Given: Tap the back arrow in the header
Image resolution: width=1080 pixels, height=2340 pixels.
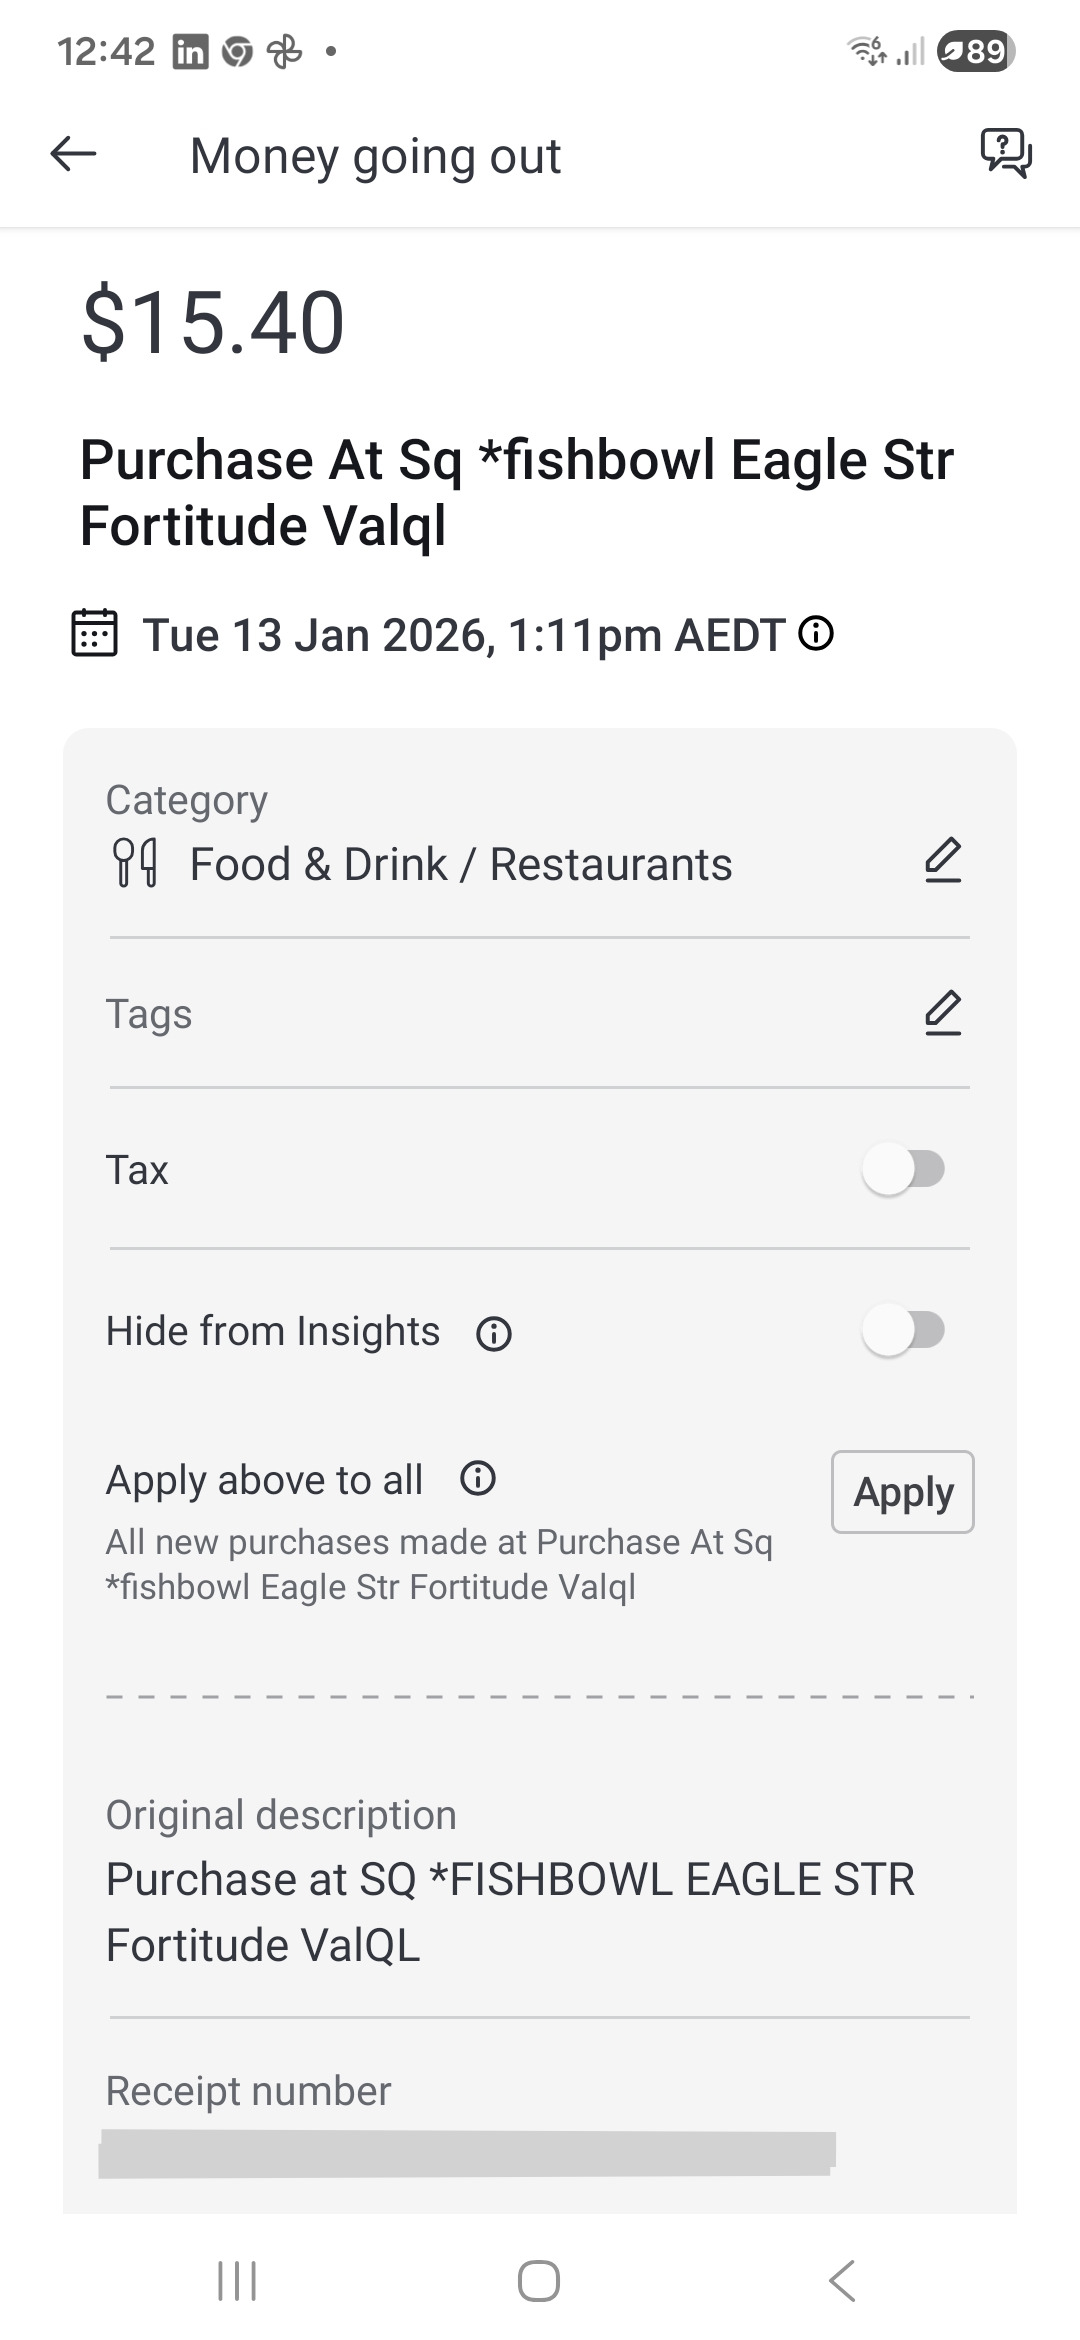Looking at the screenshot, I should pos(73,155).
